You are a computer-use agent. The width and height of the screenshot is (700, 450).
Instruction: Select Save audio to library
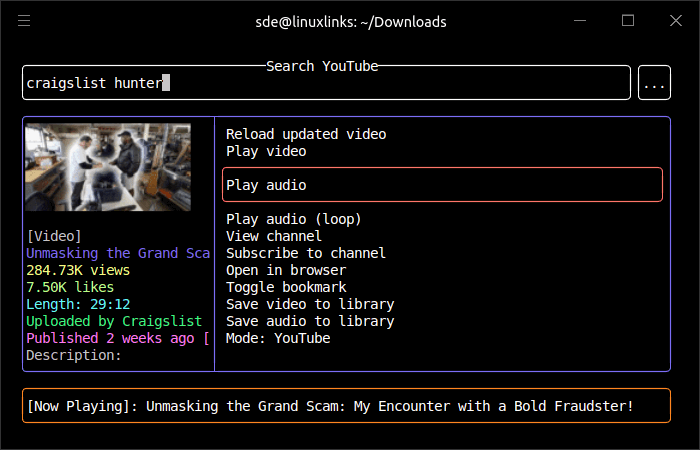coord(310,321)
